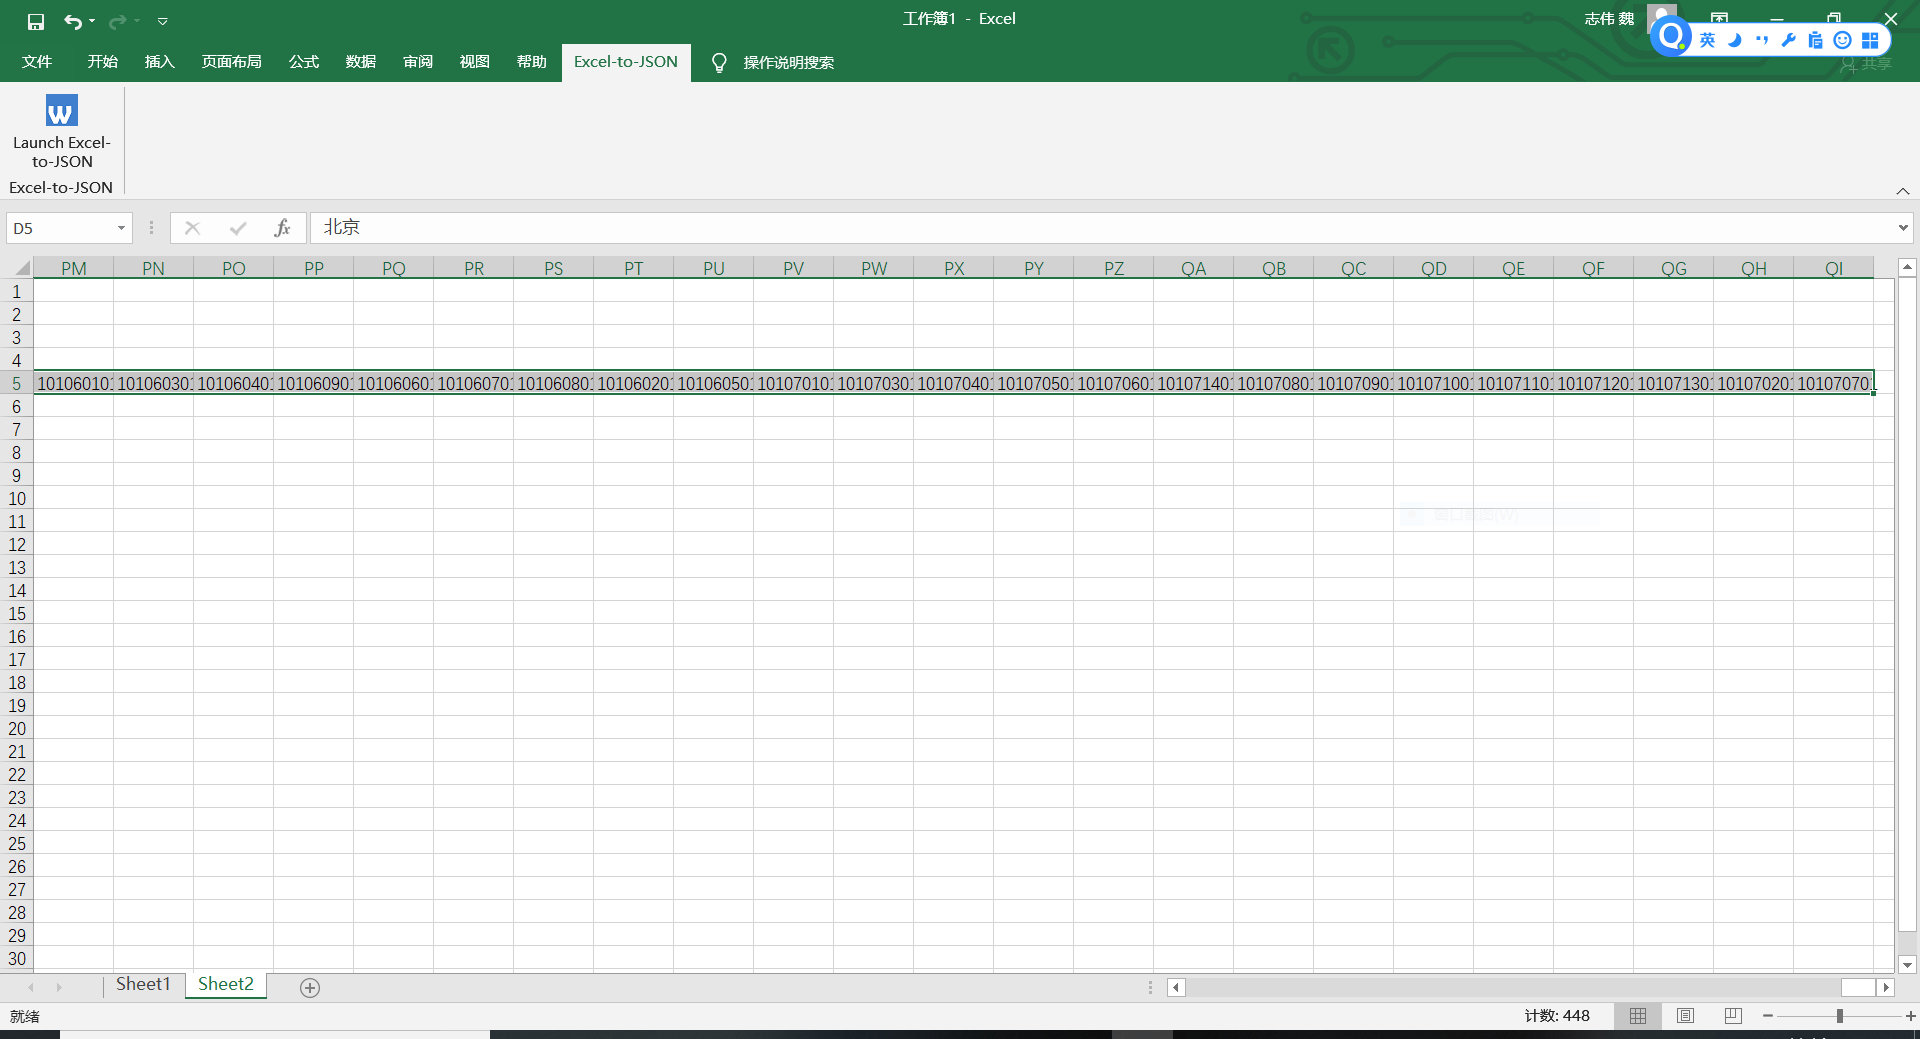Confirm entry with checkmark icon
The width and height of the screenshot is (1920, 1039).
point(237,228)
